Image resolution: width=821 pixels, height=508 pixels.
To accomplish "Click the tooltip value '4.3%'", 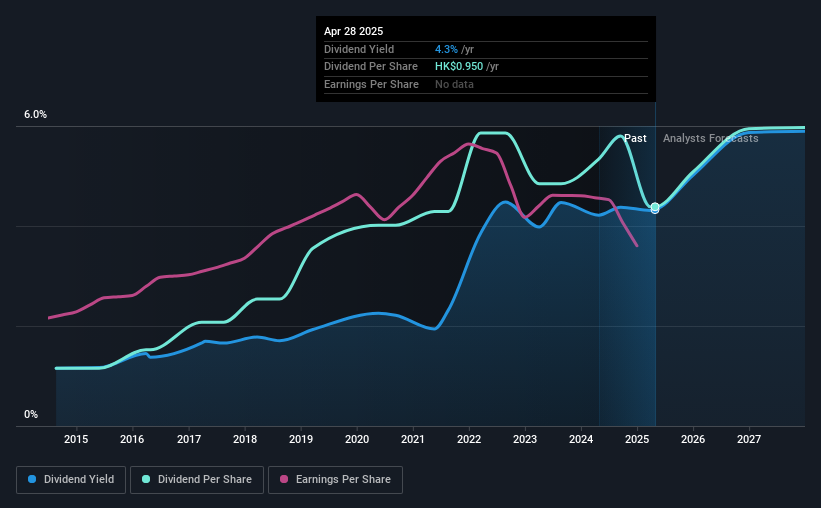I will tap(446, 49).
